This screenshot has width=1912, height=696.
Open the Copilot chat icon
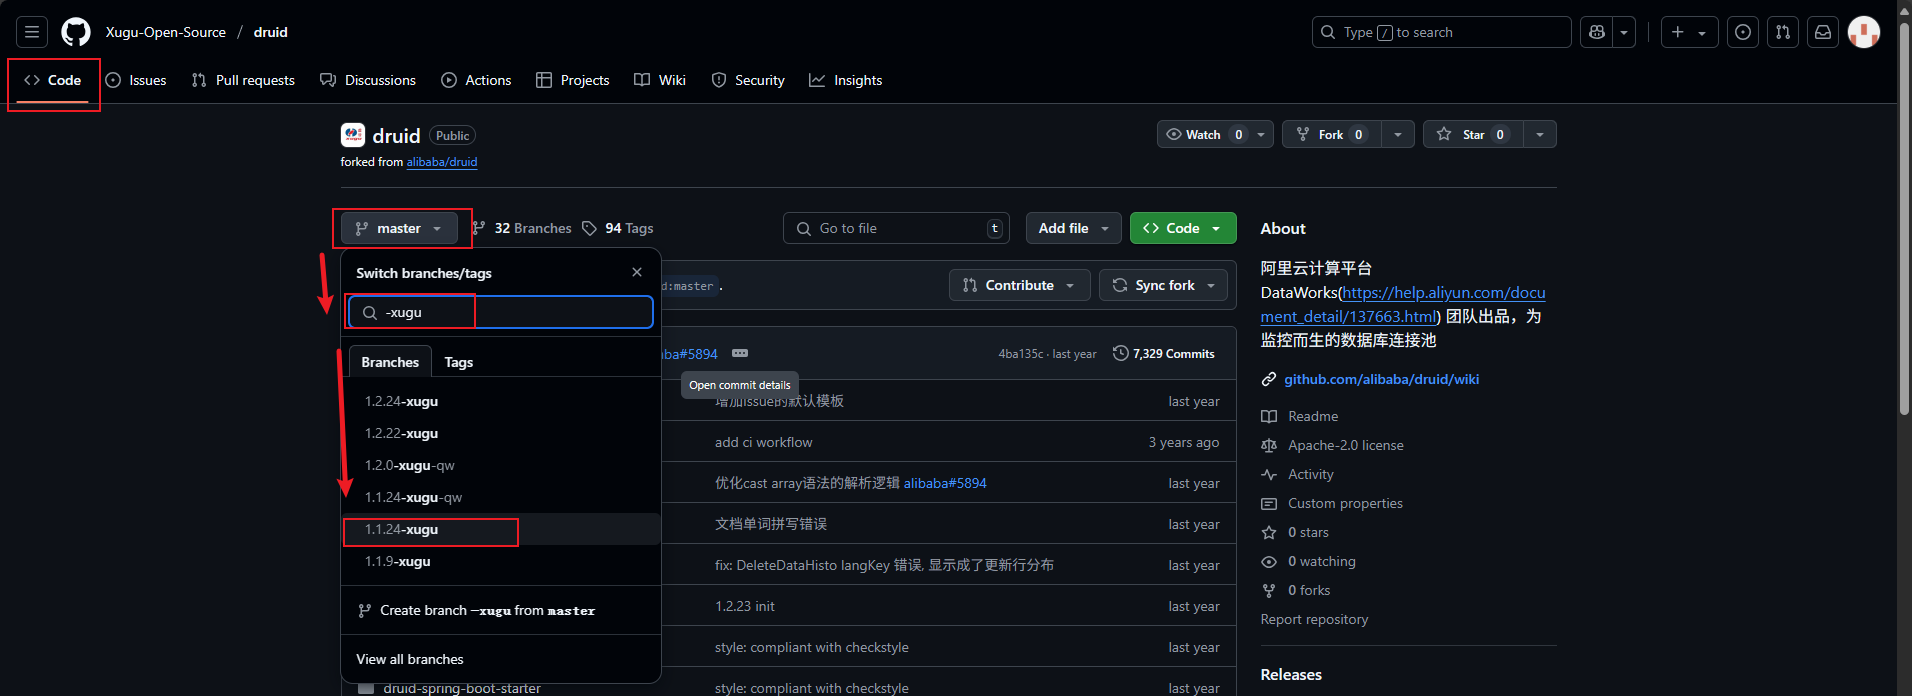click(x=1597, y=32)
